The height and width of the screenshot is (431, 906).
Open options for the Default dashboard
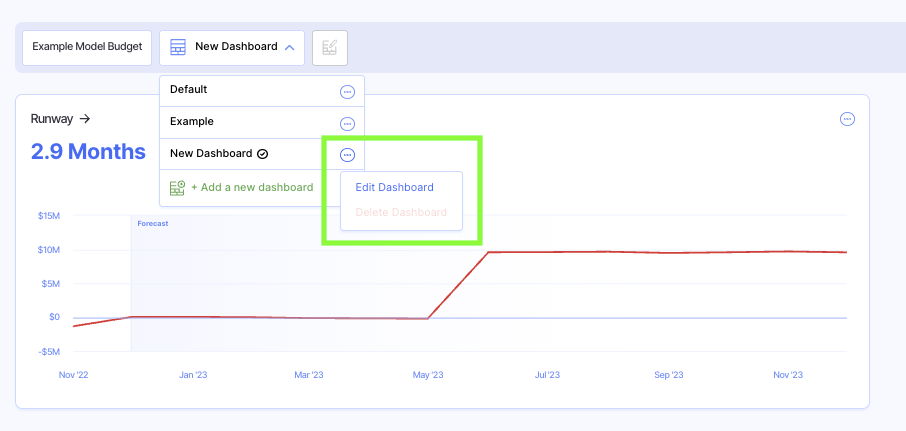[x=347, y=92]
